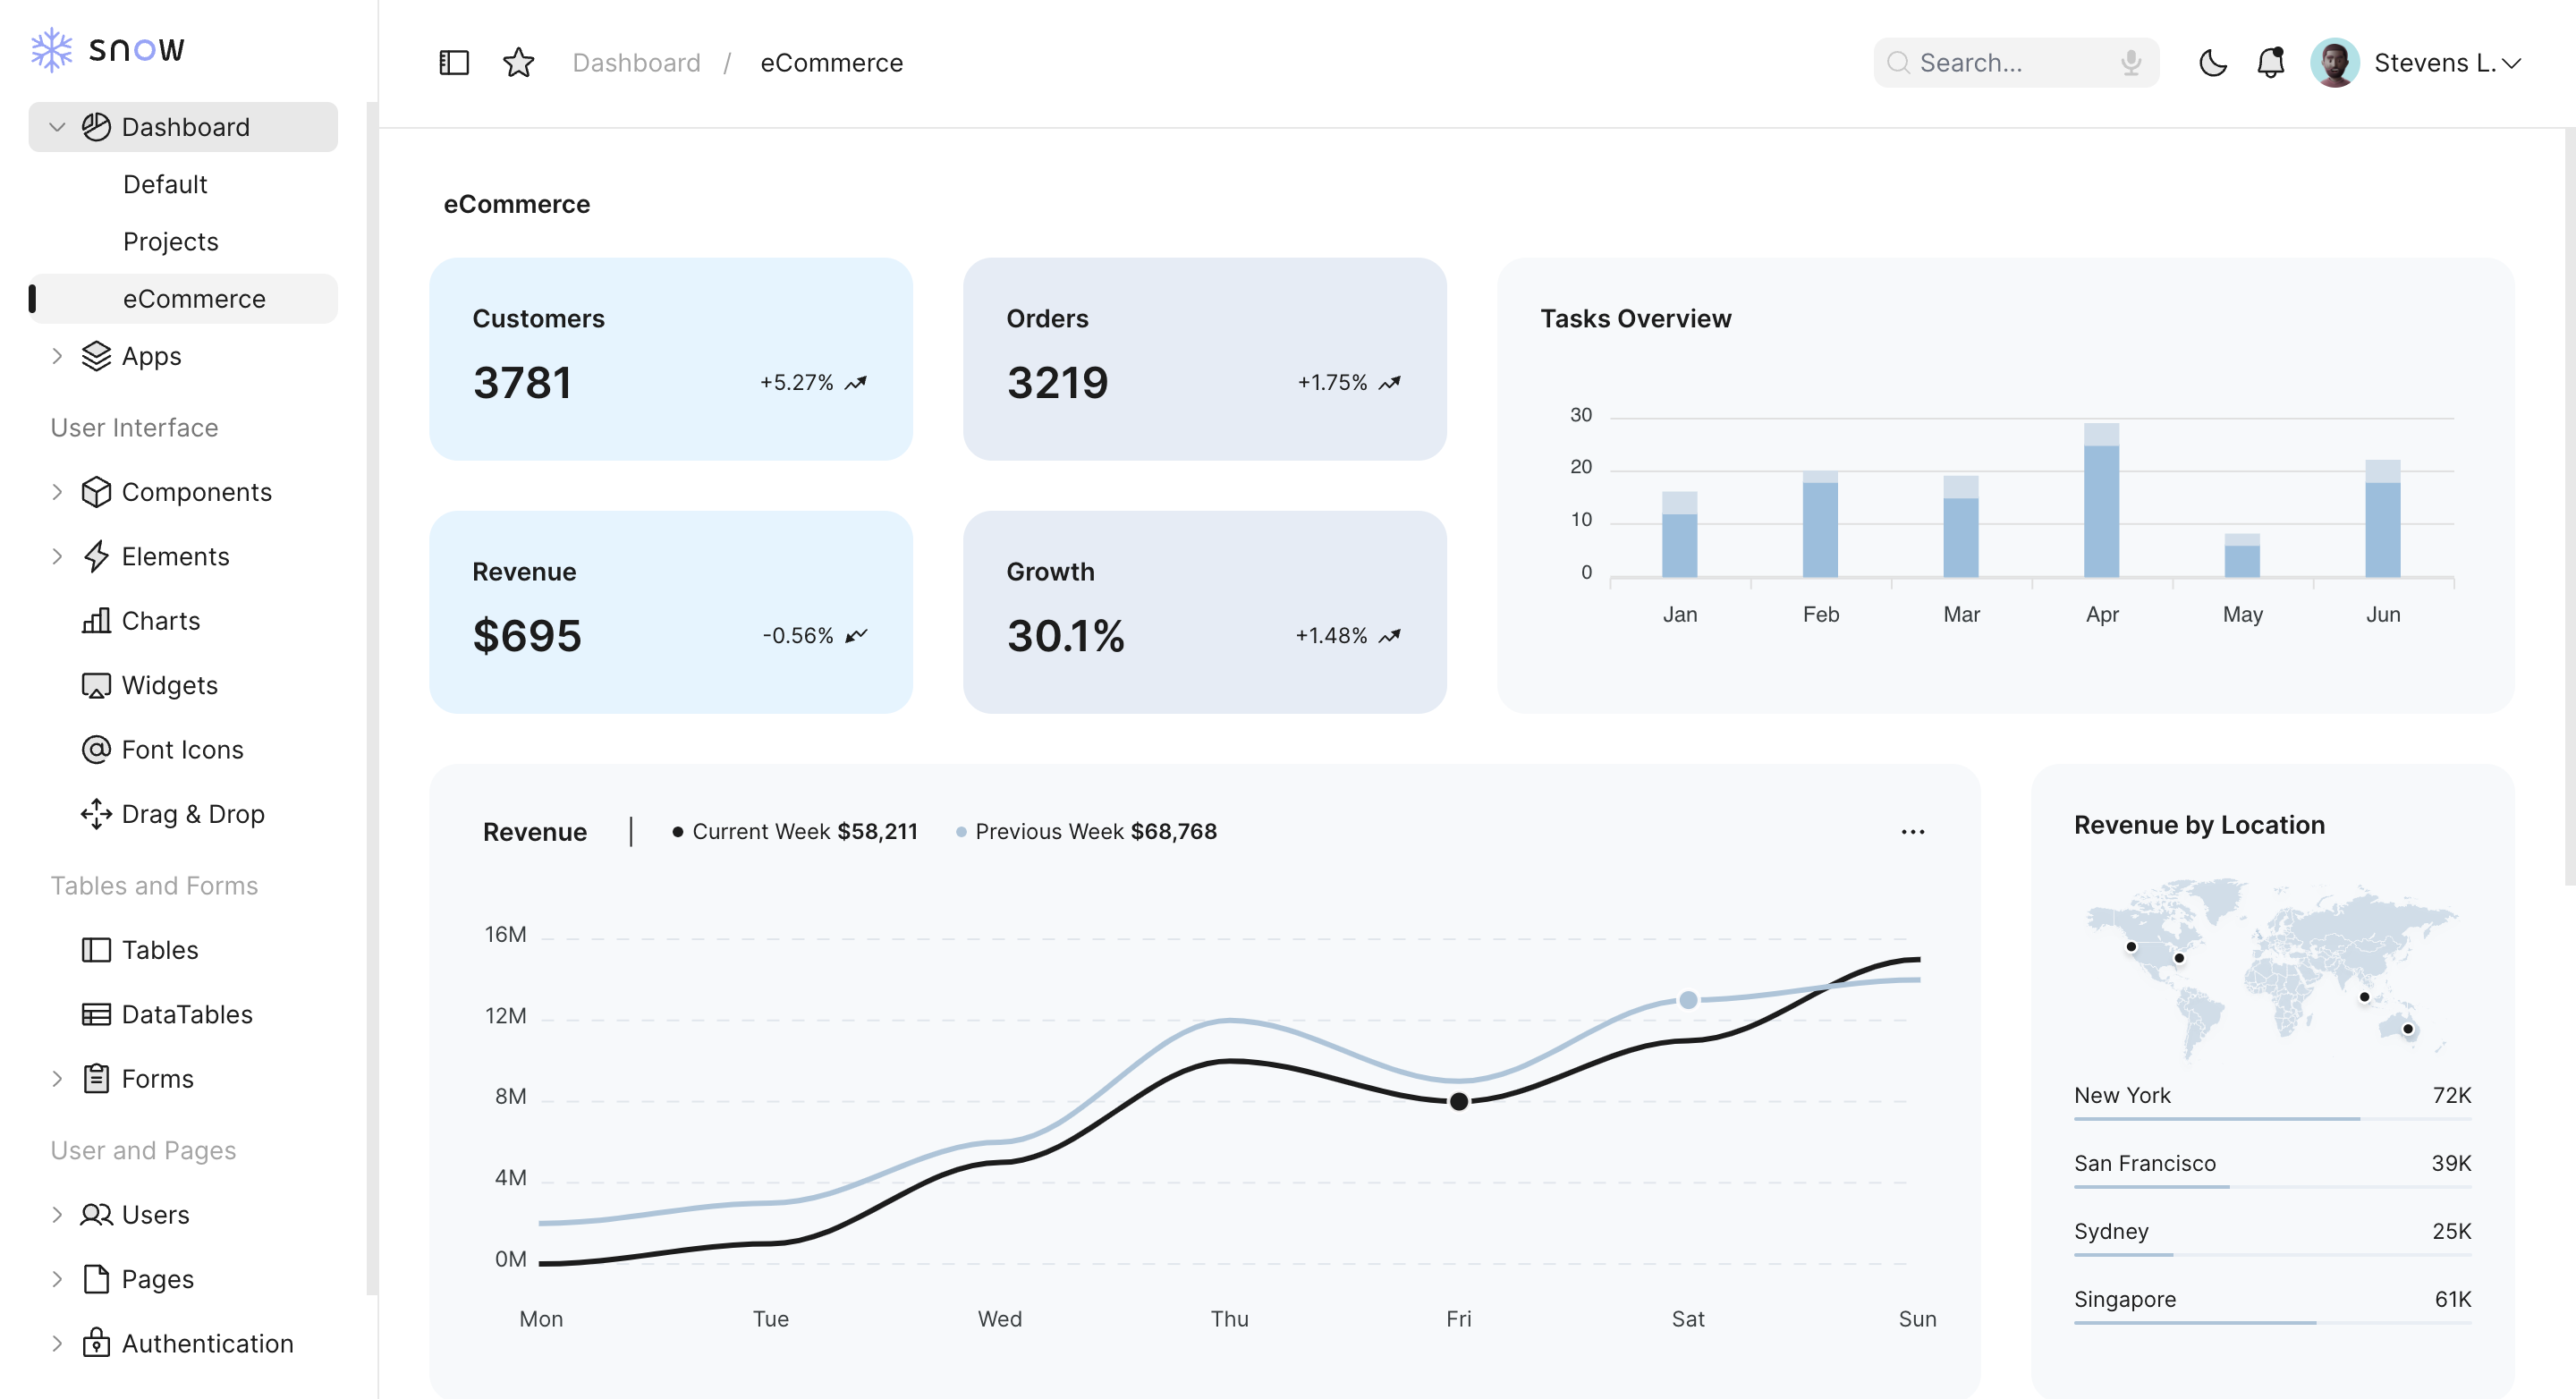
Task: Select the Widgets sidebar icon
Action: tap(96, 685)
